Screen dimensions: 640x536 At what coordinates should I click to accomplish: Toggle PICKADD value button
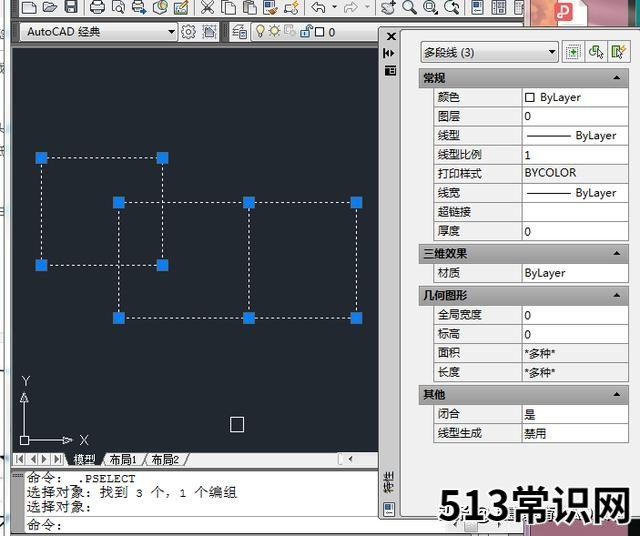pos(573,52)
